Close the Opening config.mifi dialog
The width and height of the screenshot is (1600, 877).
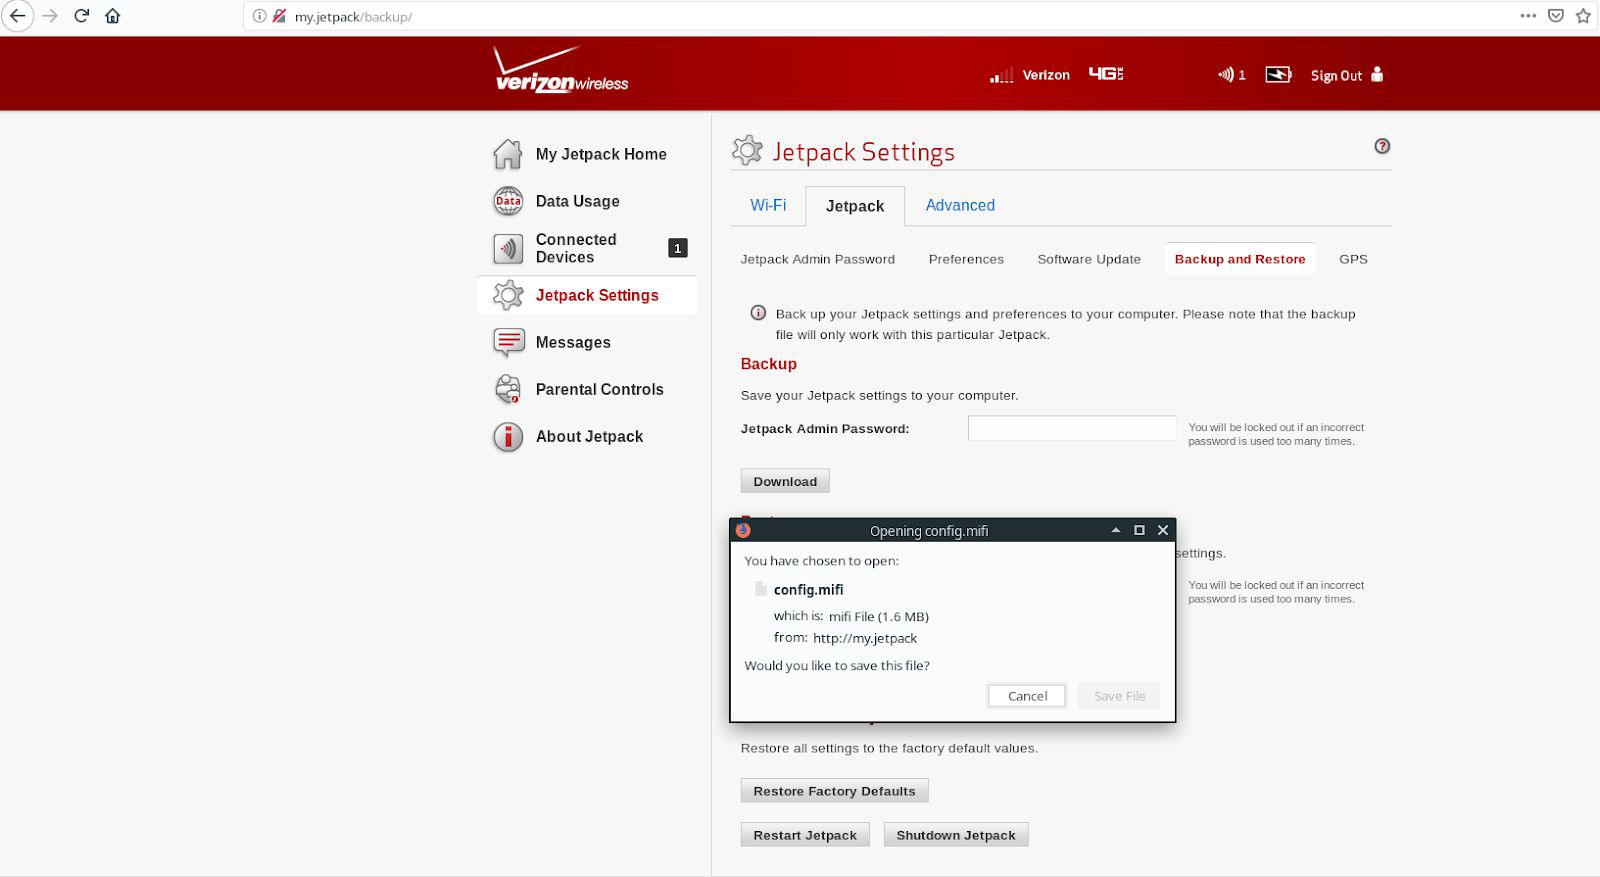[1162, 530]
